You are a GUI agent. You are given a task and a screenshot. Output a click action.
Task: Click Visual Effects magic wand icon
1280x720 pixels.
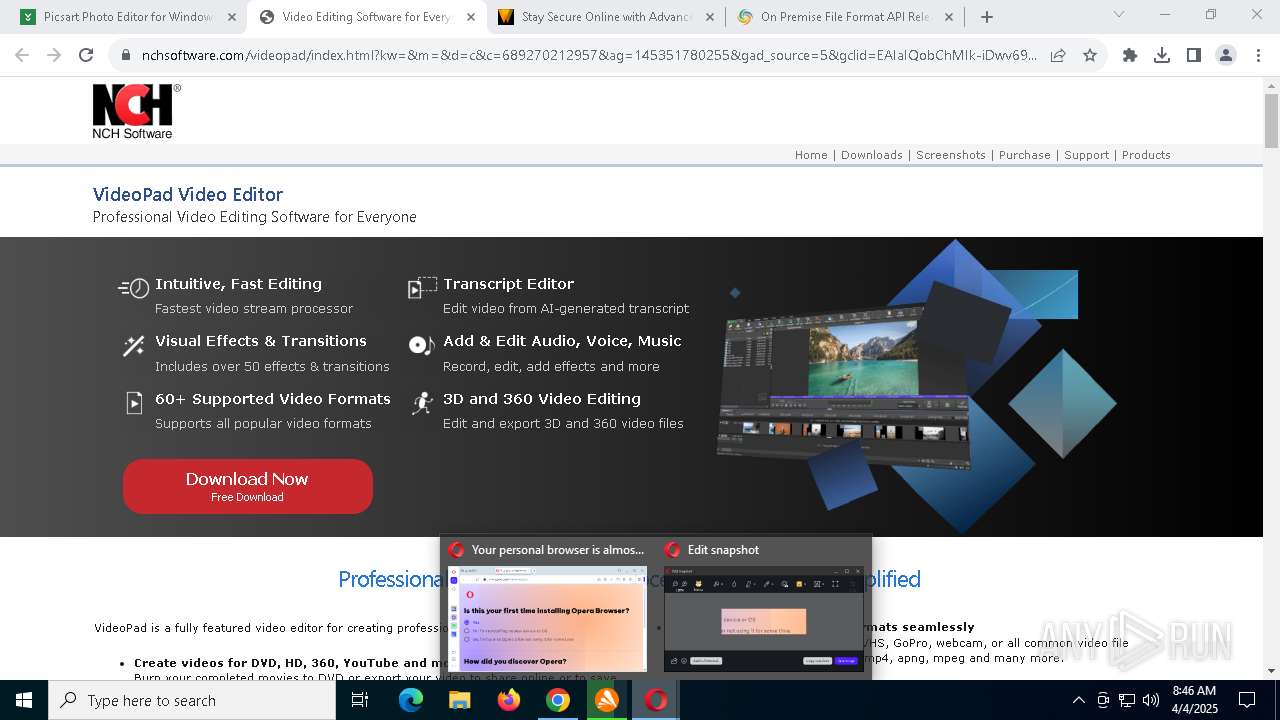click(x=133, y=346)
